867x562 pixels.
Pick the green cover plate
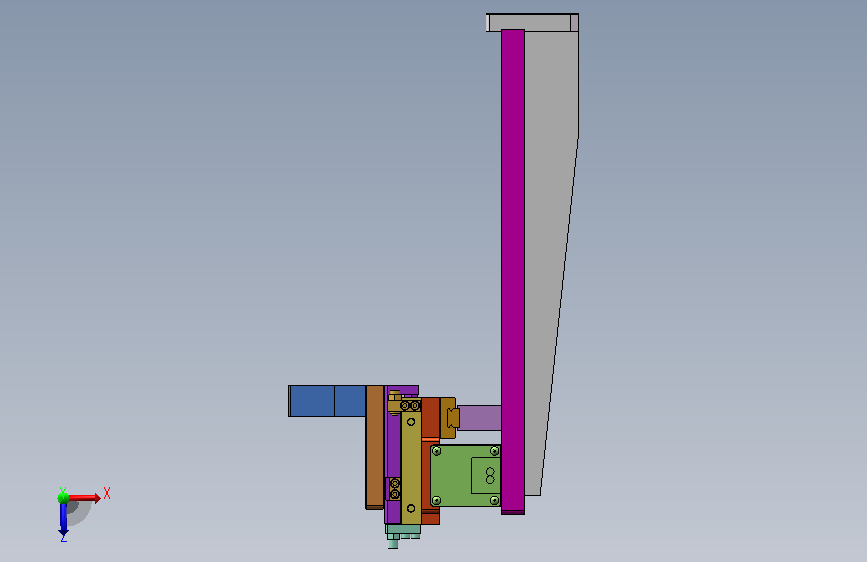pos(466,476)
